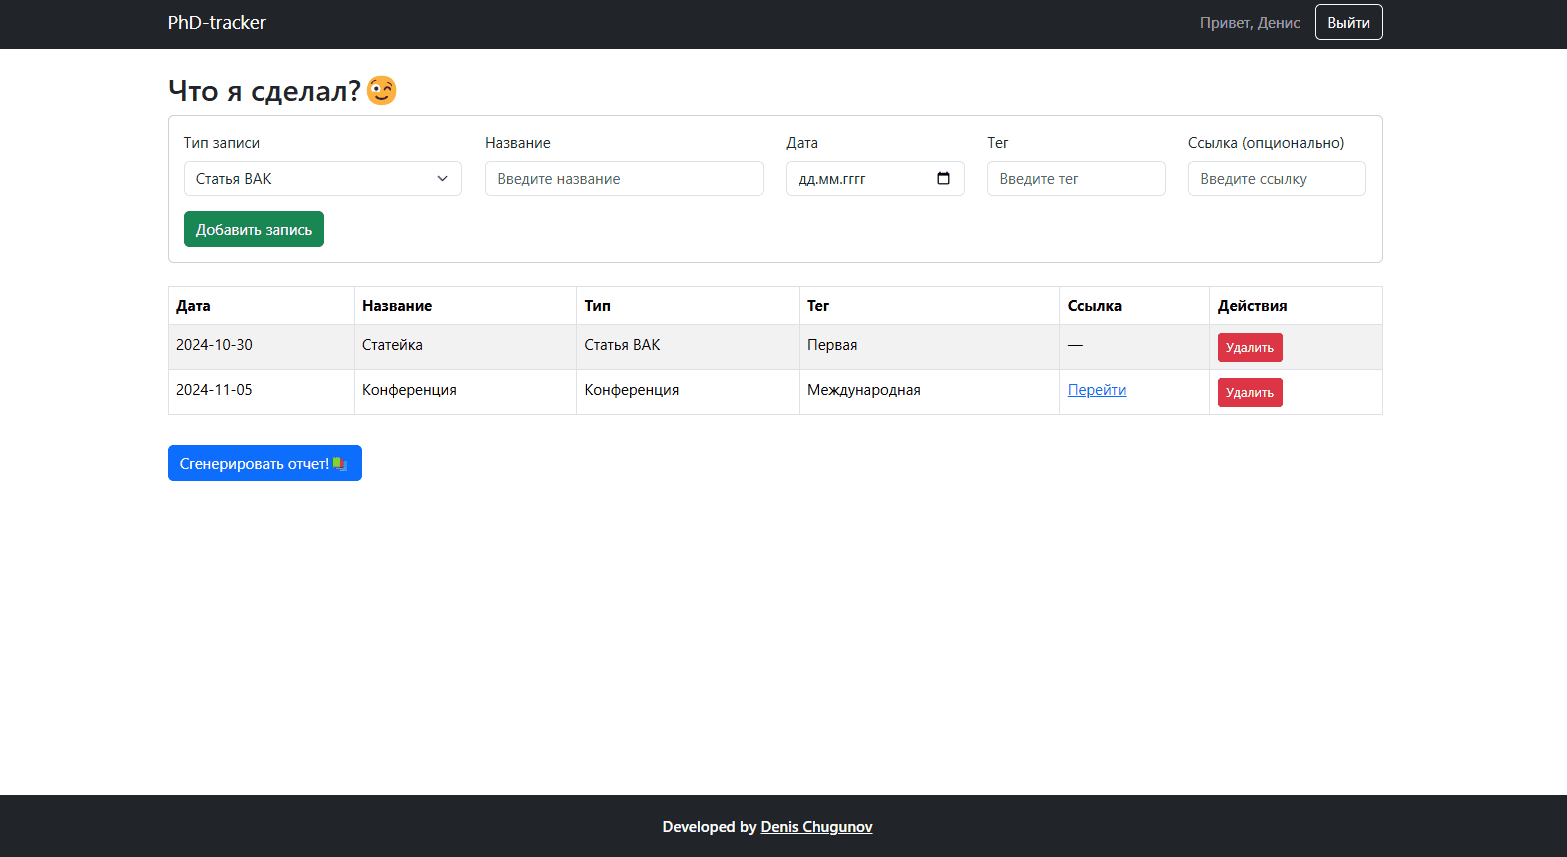Viewport: 1567px width, 857px height.
Task: Click the Дата column header
Action: [193, 306]
